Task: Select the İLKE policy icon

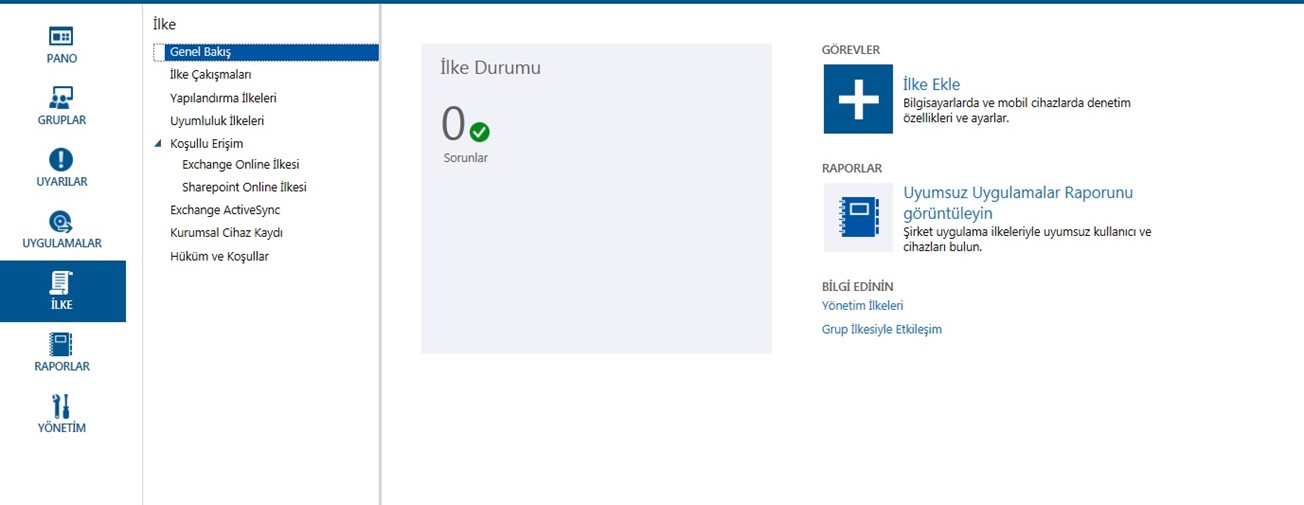Action: 62,283
